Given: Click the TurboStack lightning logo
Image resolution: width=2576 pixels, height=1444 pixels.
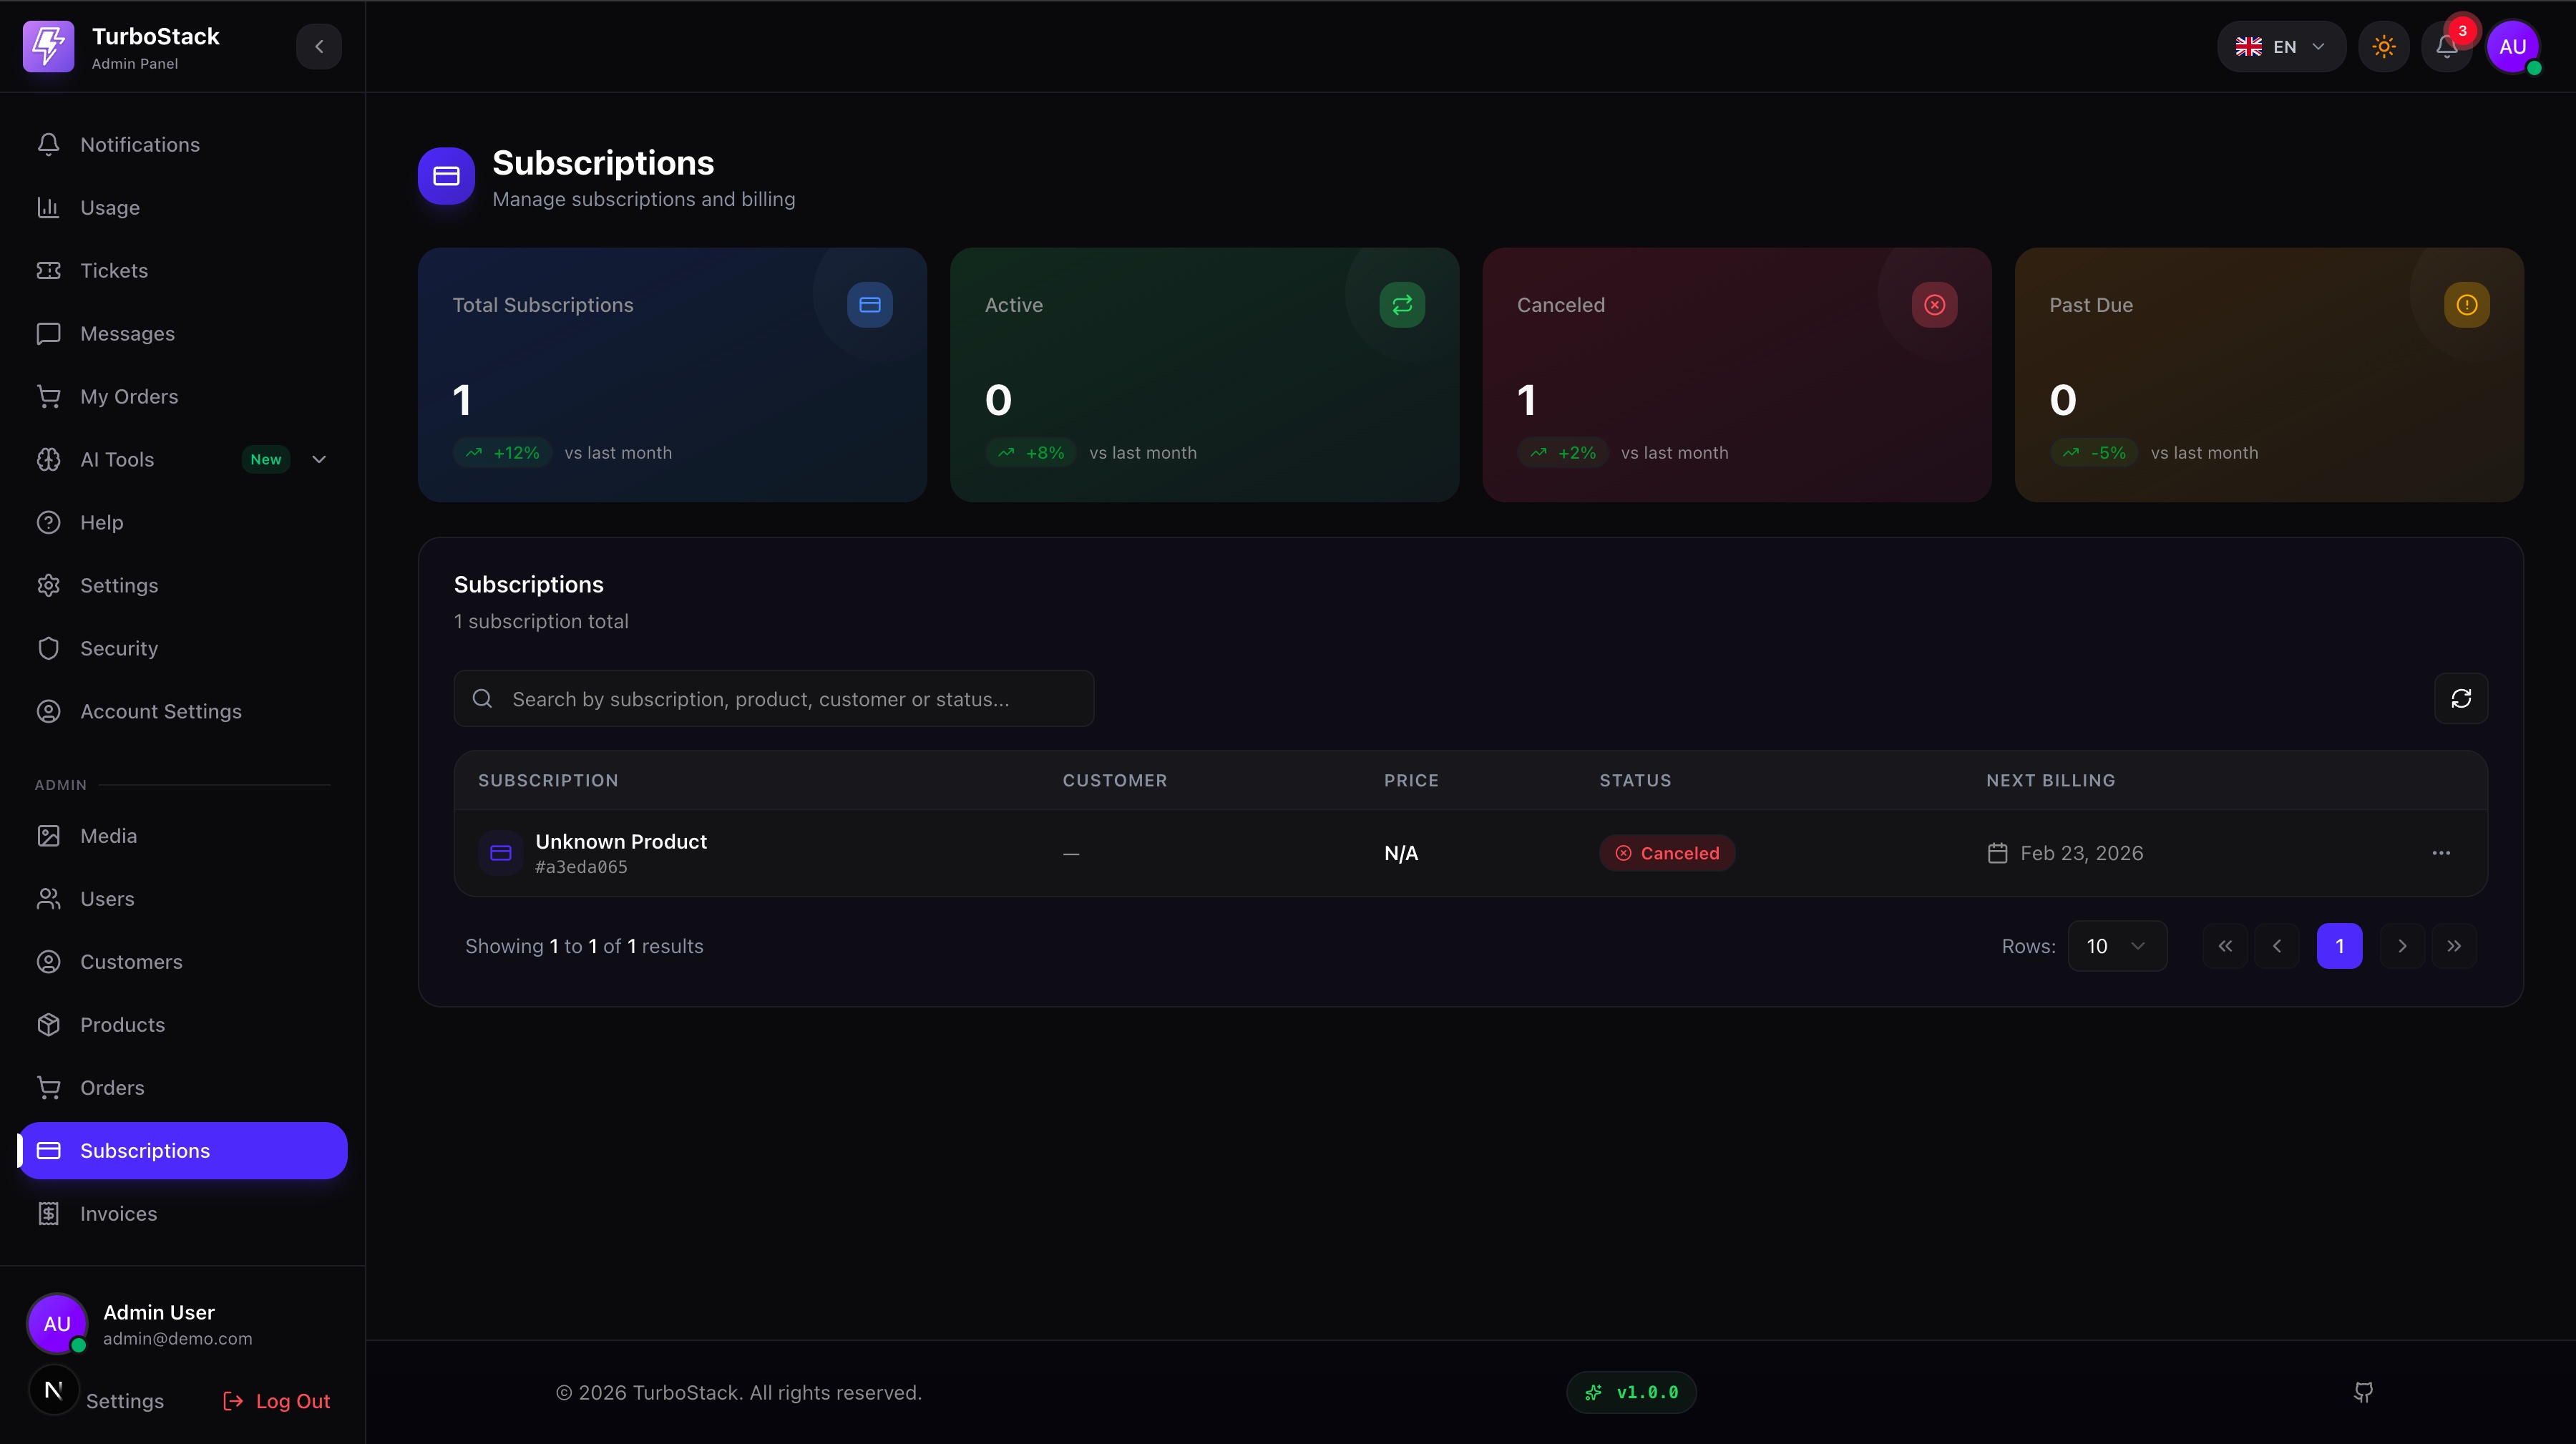Looking at the screenshot, I should (x=48, y=46).
